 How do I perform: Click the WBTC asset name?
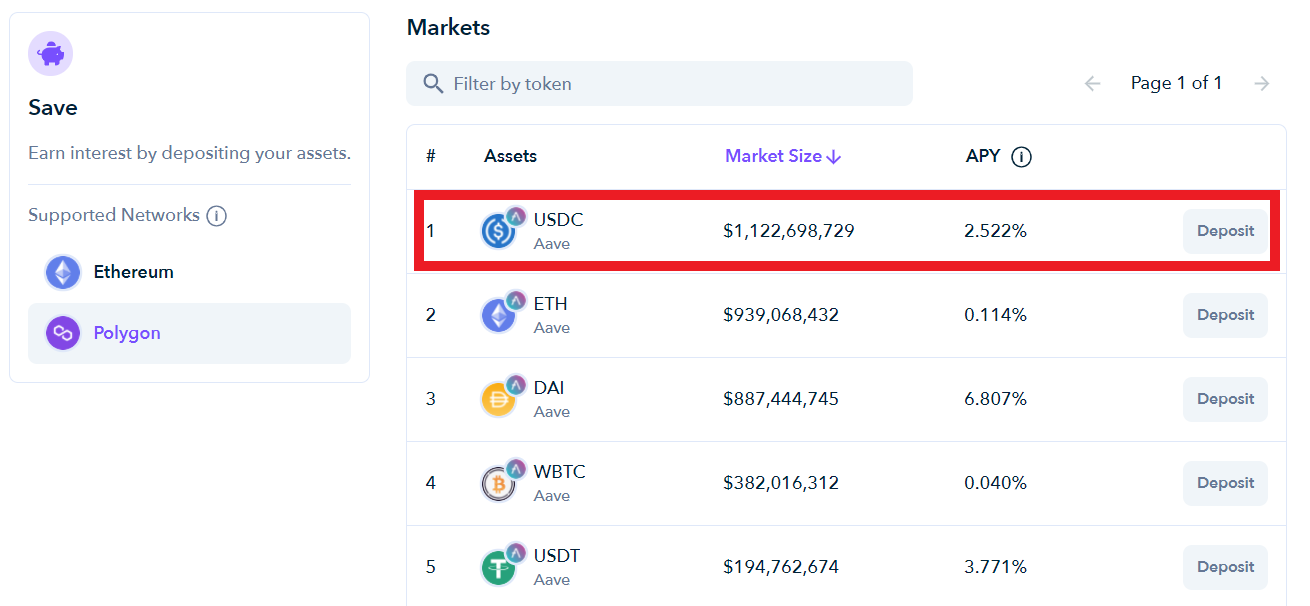click(x=560, y=472)
